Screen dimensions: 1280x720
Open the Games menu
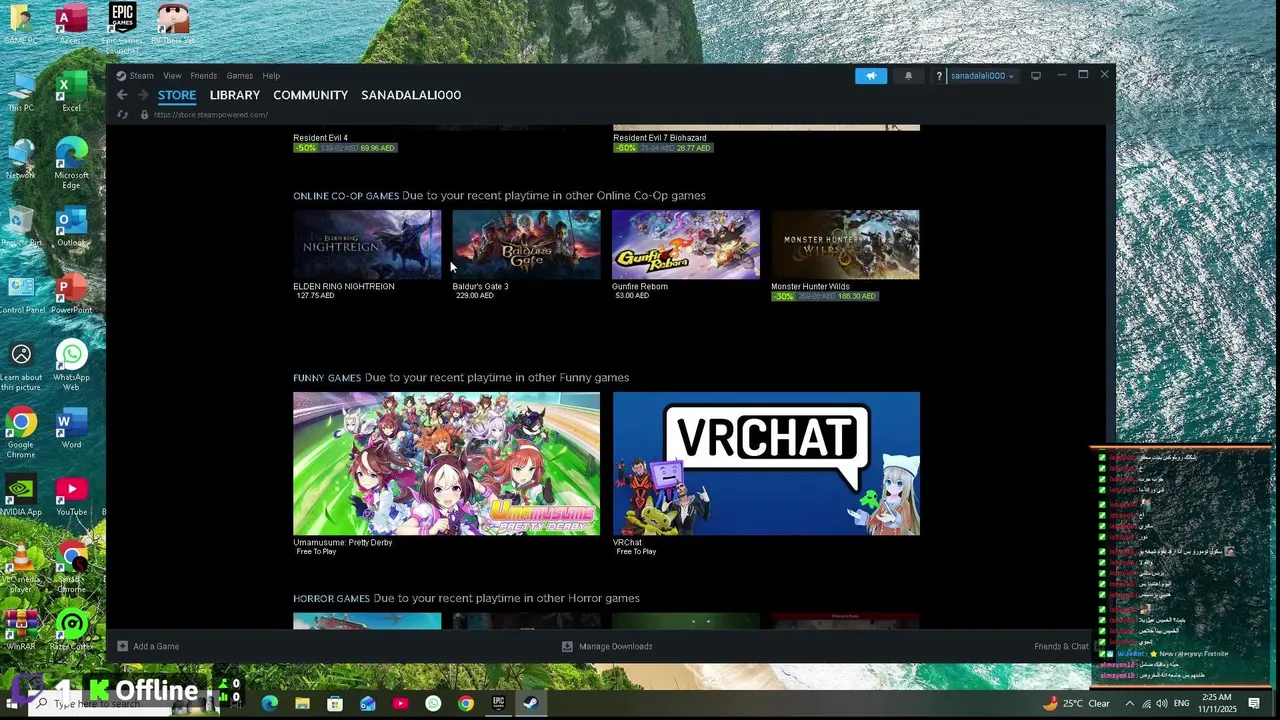tap(240, 76)
